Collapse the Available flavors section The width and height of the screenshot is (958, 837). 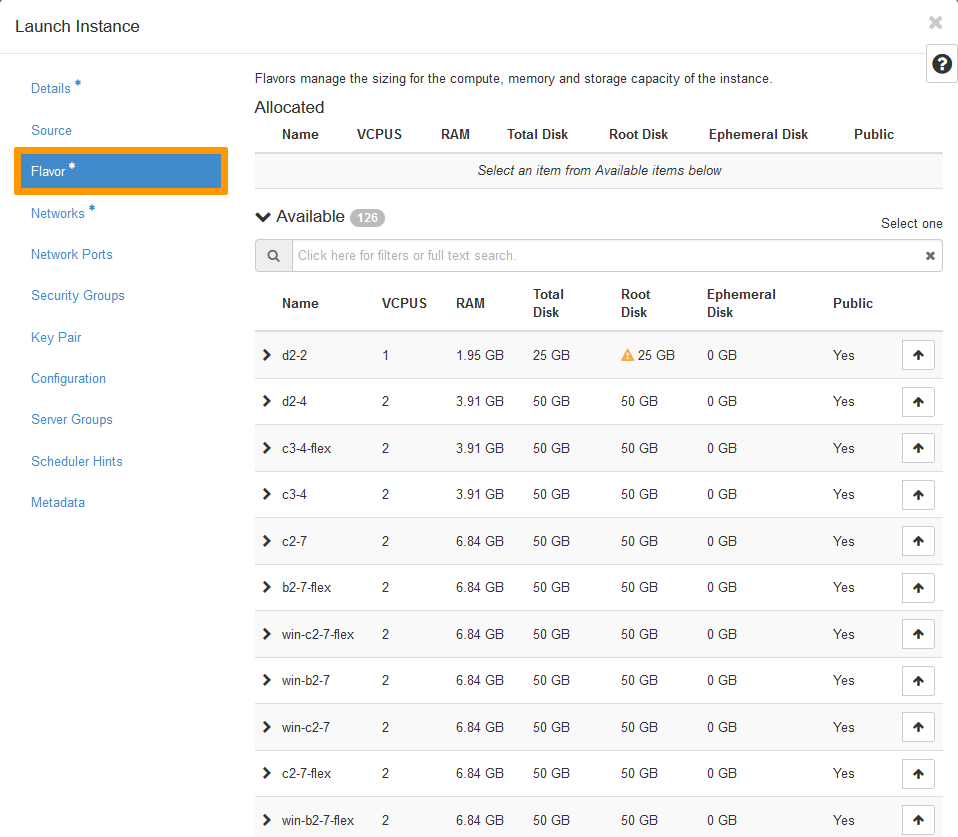(263, 217)
